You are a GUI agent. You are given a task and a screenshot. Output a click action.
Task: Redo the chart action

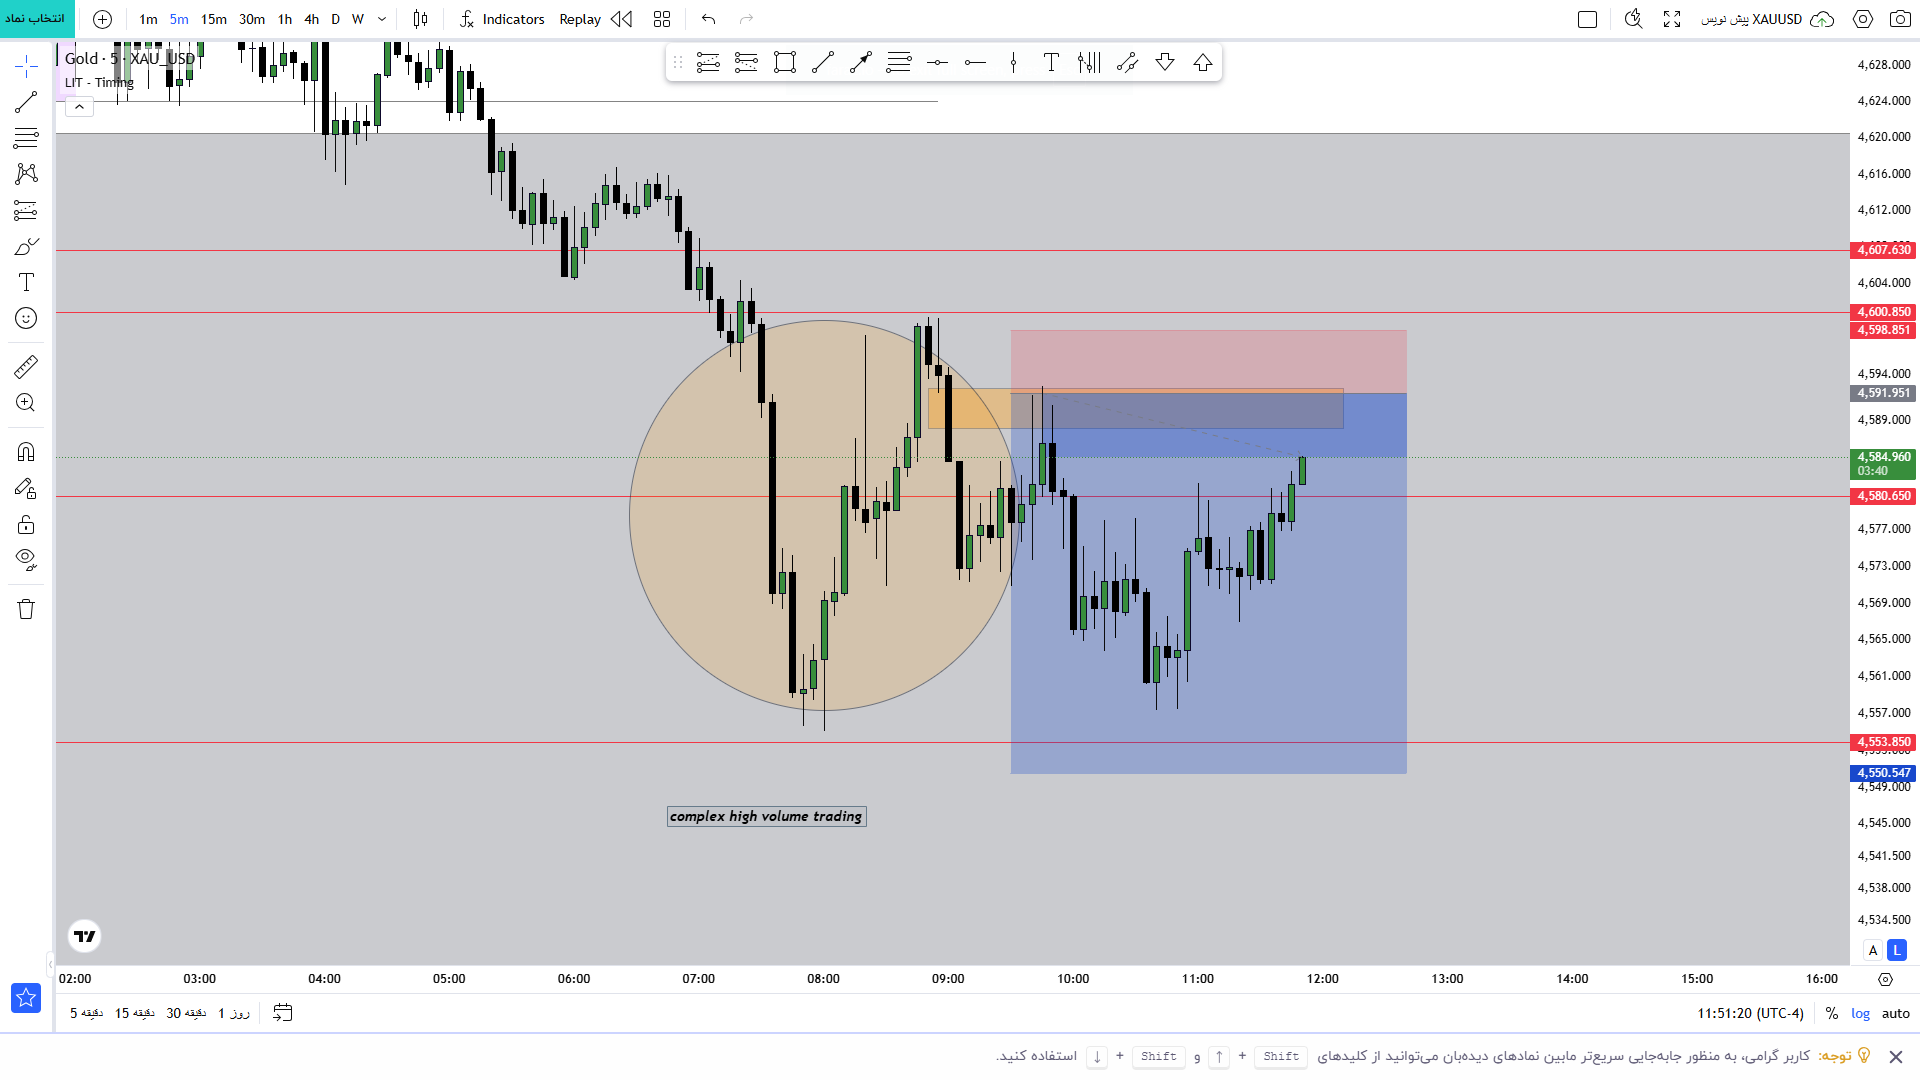pos(746,19)
